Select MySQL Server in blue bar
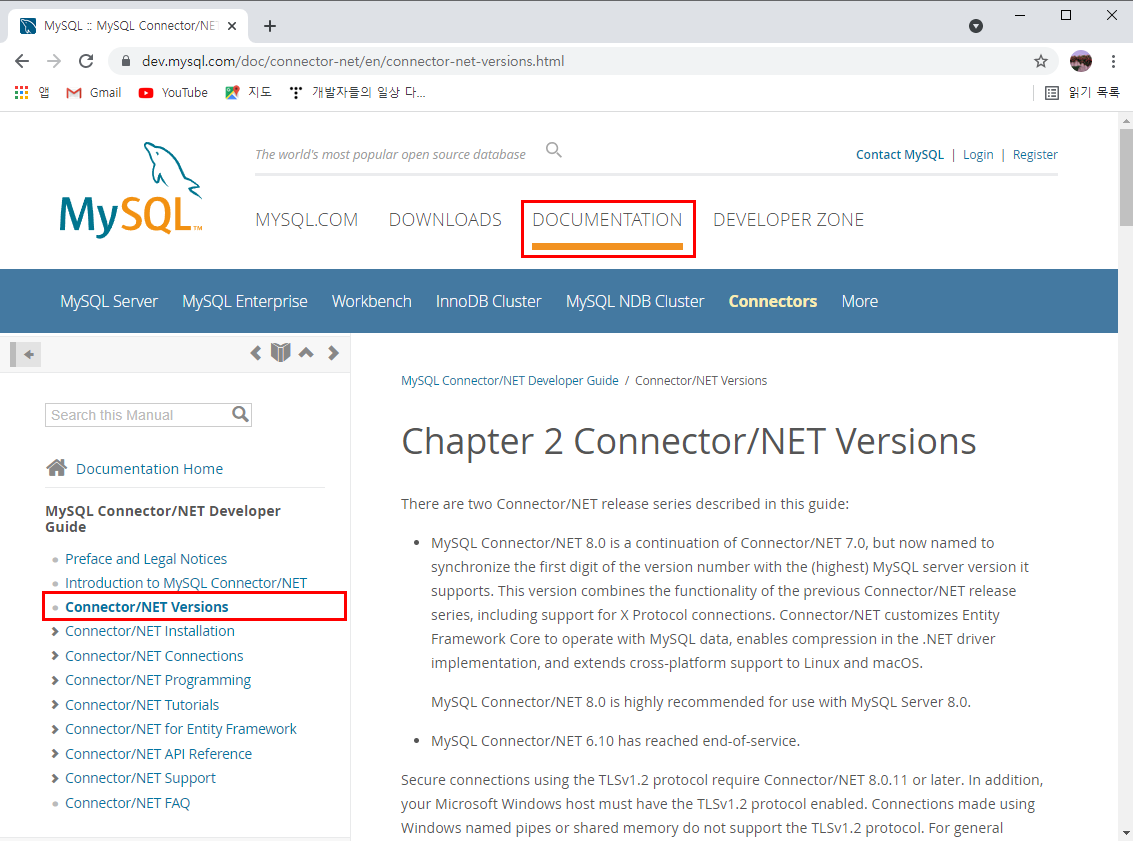This screenshot has width=1133, height=841. 109,301
